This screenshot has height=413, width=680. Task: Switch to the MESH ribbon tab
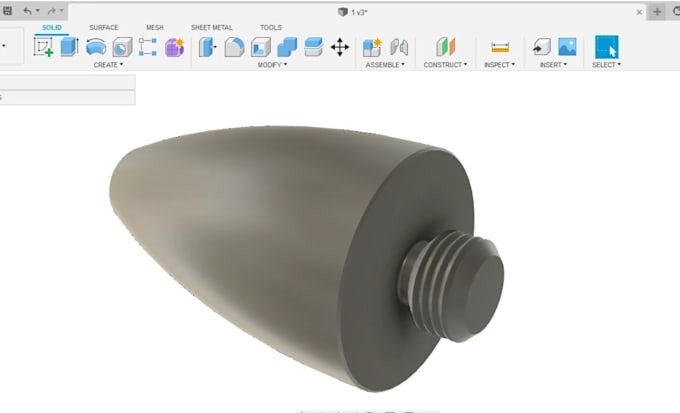point(154,27)
